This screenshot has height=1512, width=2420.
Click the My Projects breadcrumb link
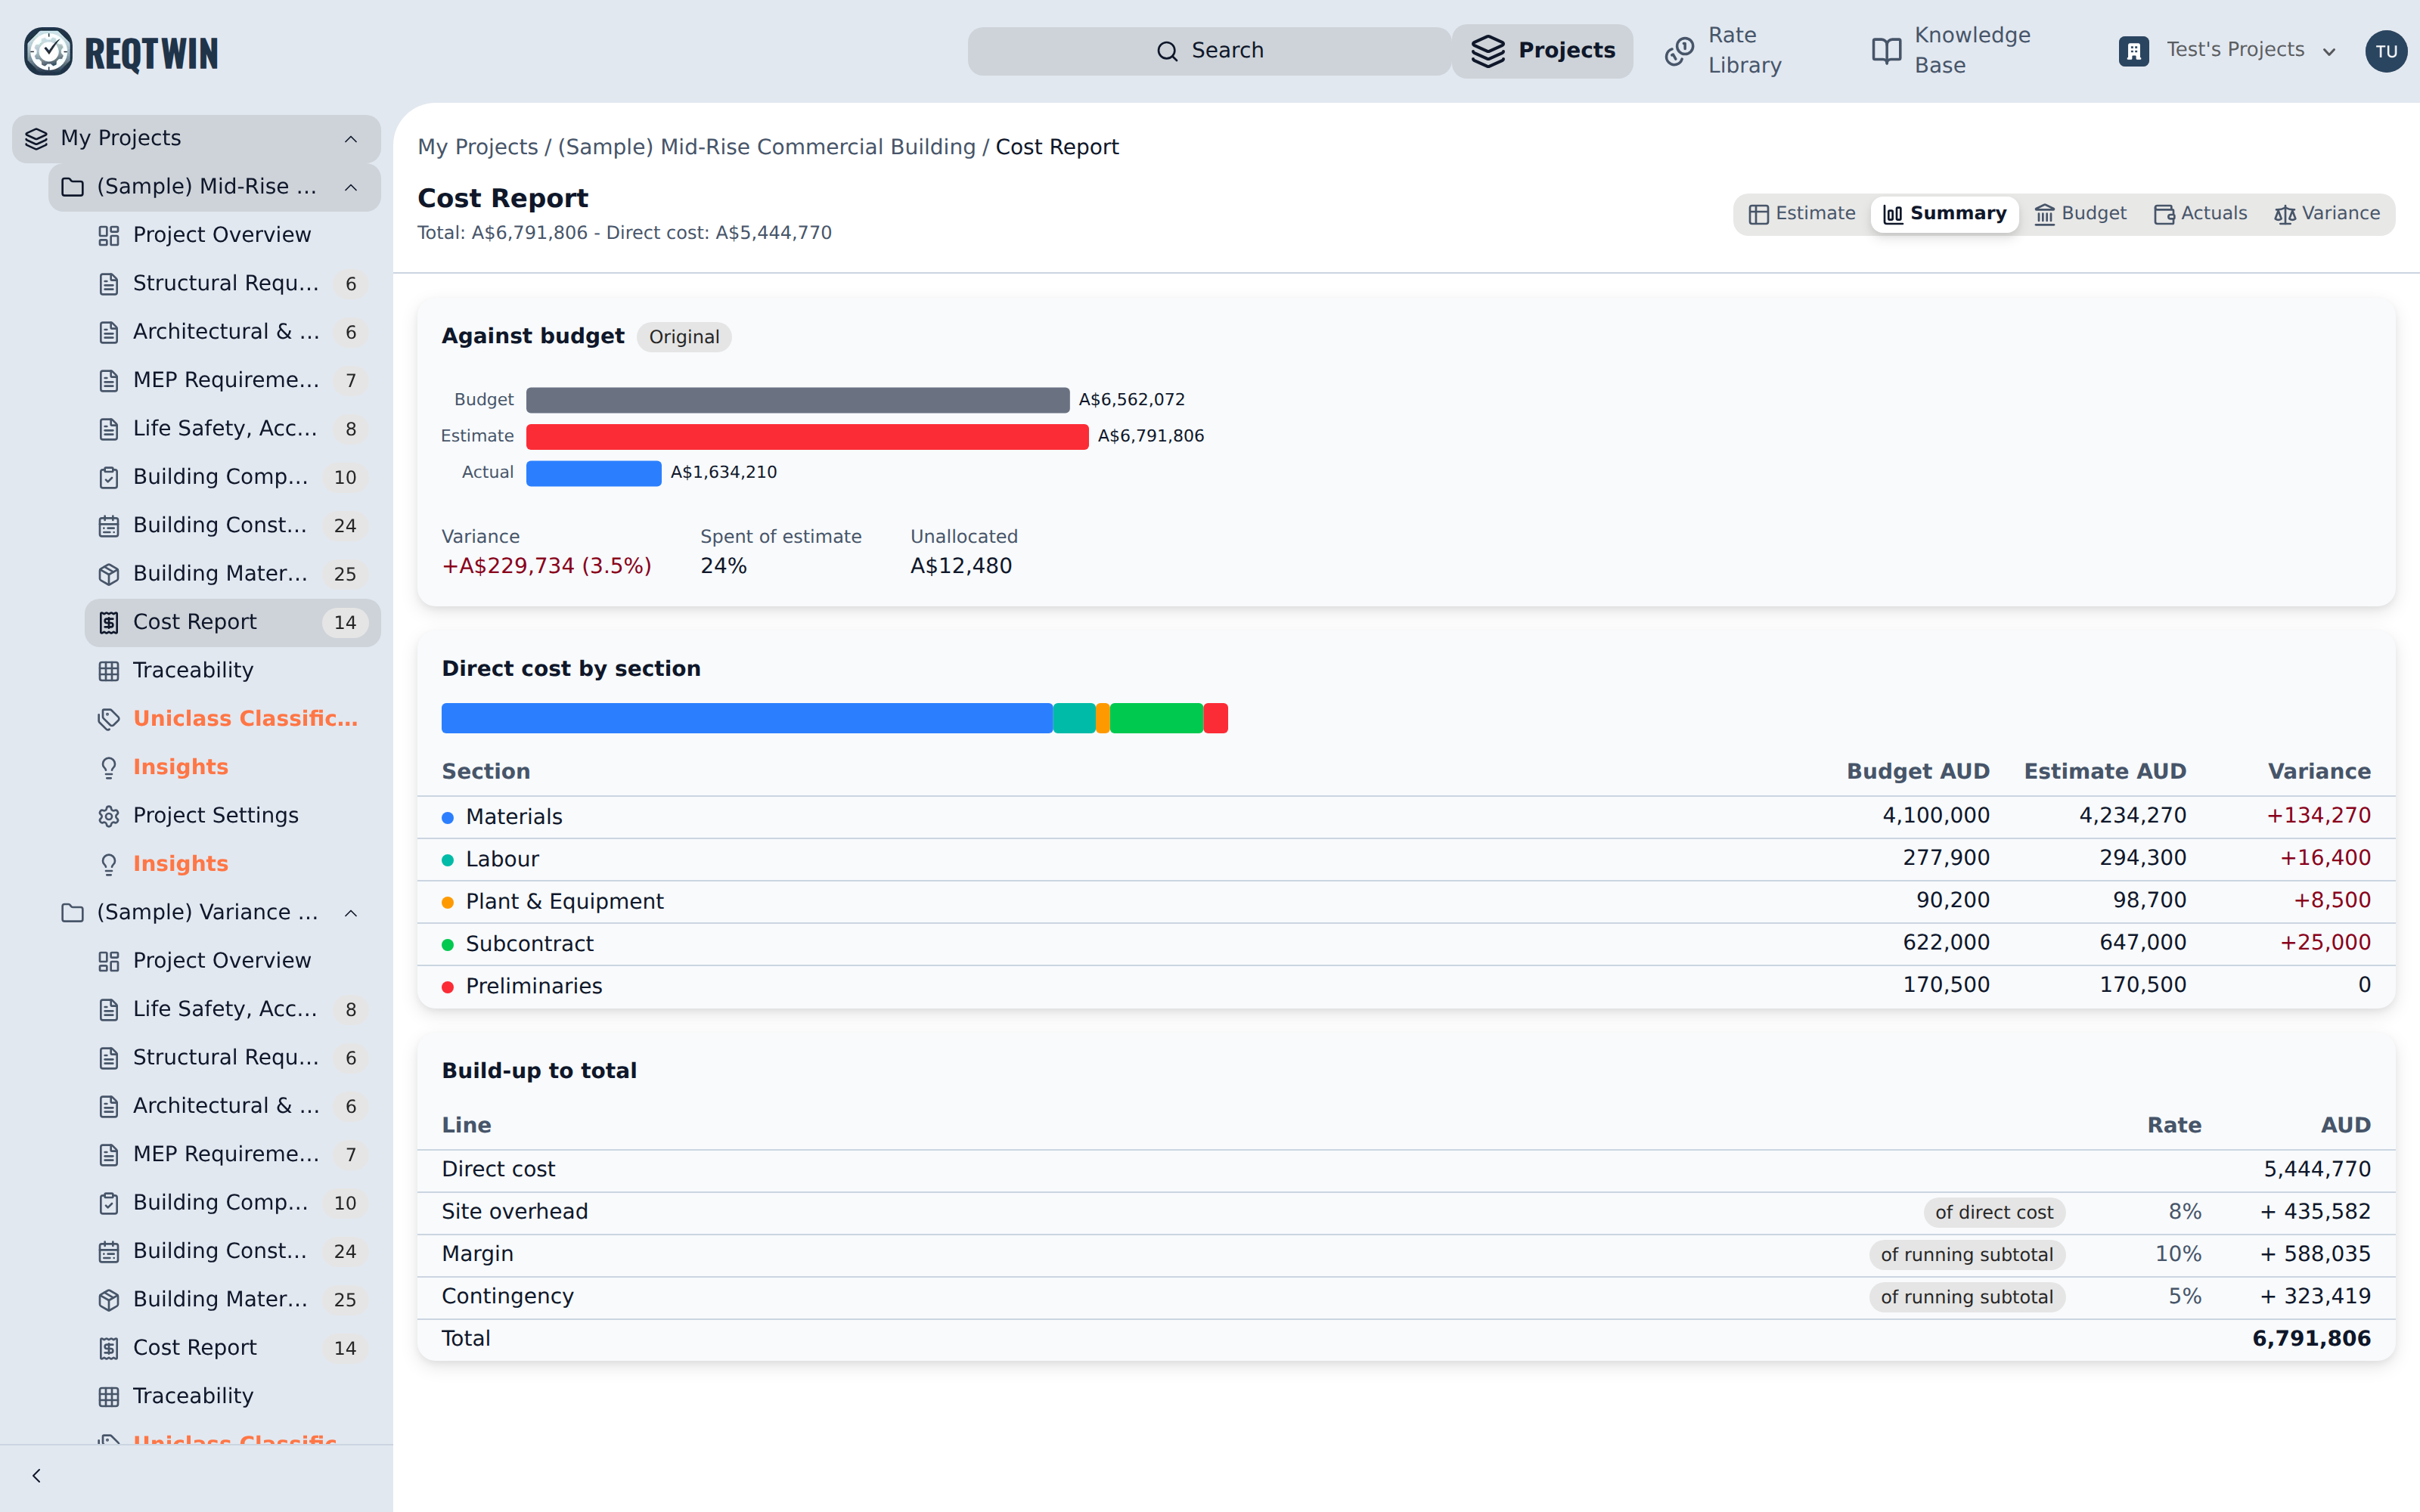tap(477, 147)
